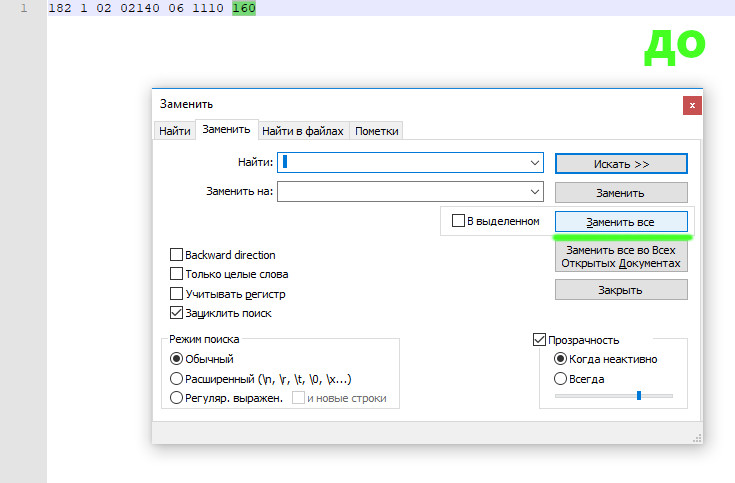735x483 pixels.
Task: Click the Заменить все button
Action: [620, 221]
